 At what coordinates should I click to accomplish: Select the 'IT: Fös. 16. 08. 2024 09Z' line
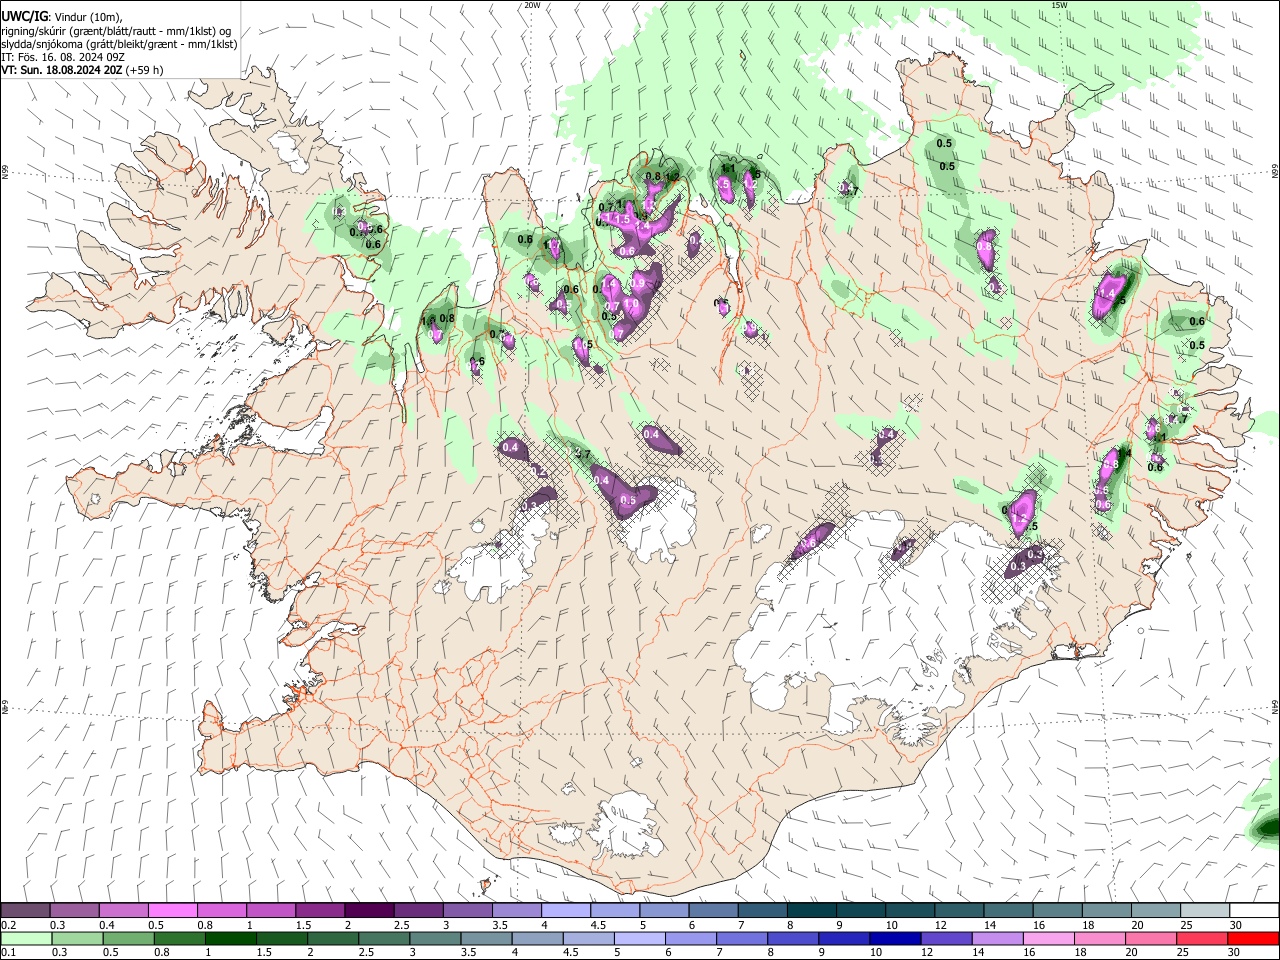coord(63,57)
